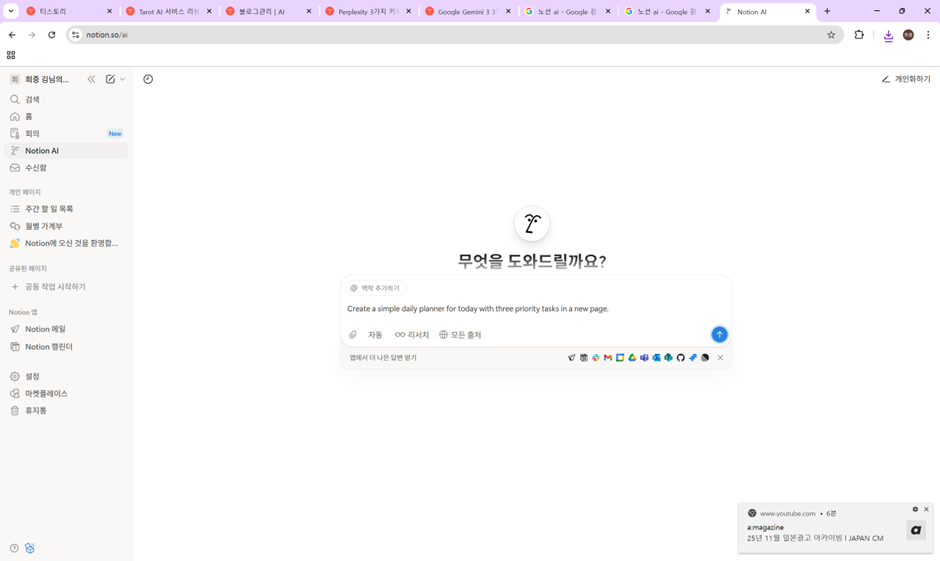This screenshot has height=561, width=940.
Task: Open the help question mark icon
Action: point(14,548)
